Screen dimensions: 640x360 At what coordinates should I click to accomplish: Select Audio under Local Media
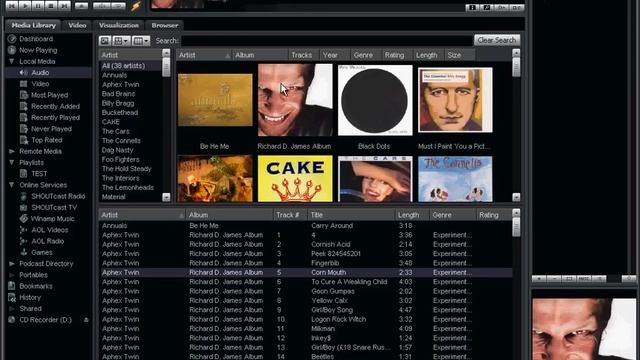point(40,73)
